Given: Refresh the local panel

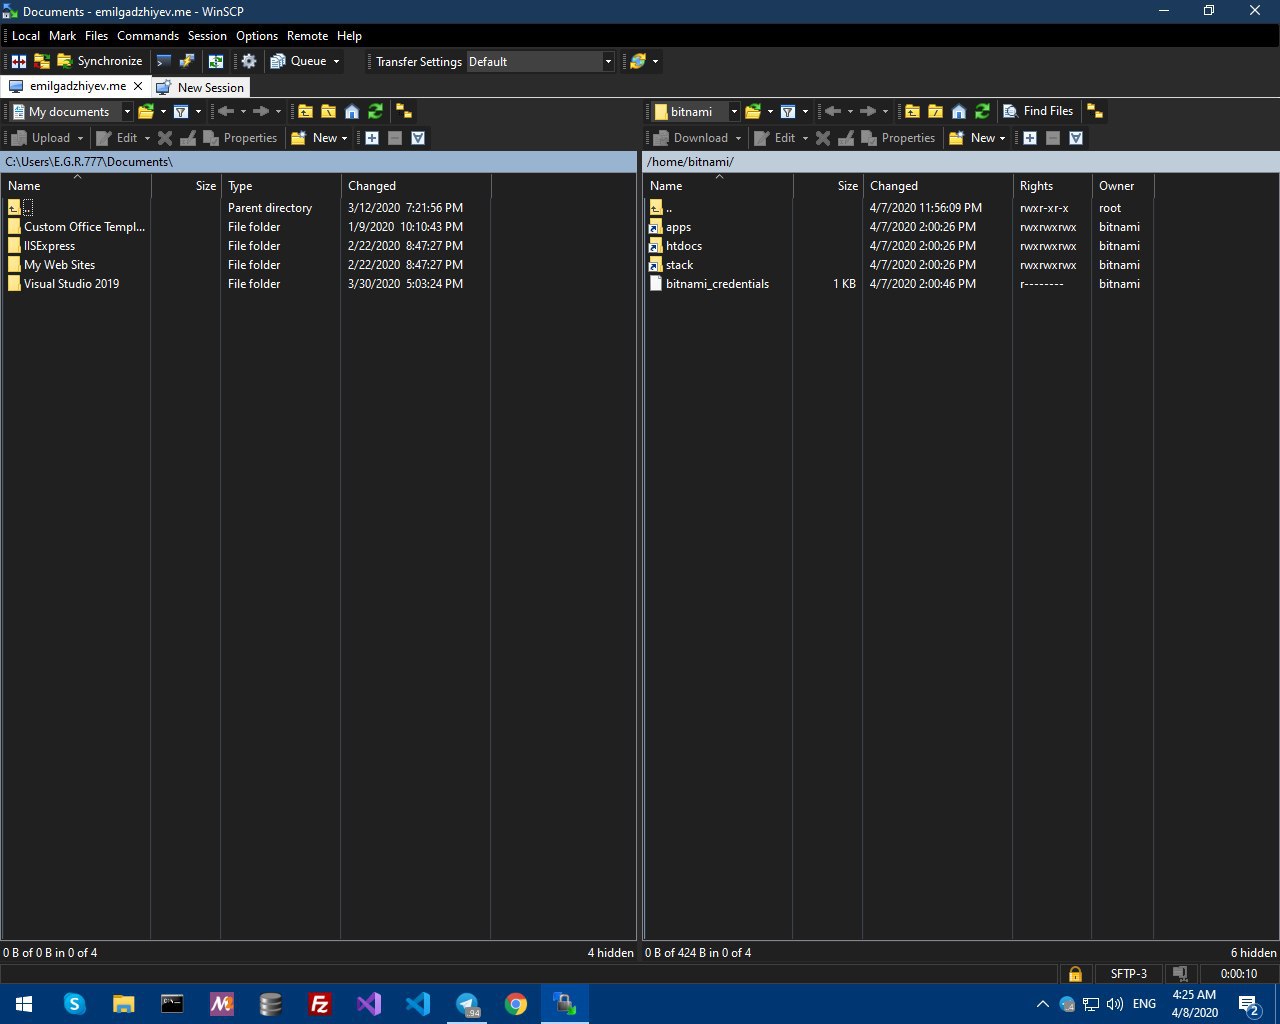Looking at the screenshot, I should point(375,111).
